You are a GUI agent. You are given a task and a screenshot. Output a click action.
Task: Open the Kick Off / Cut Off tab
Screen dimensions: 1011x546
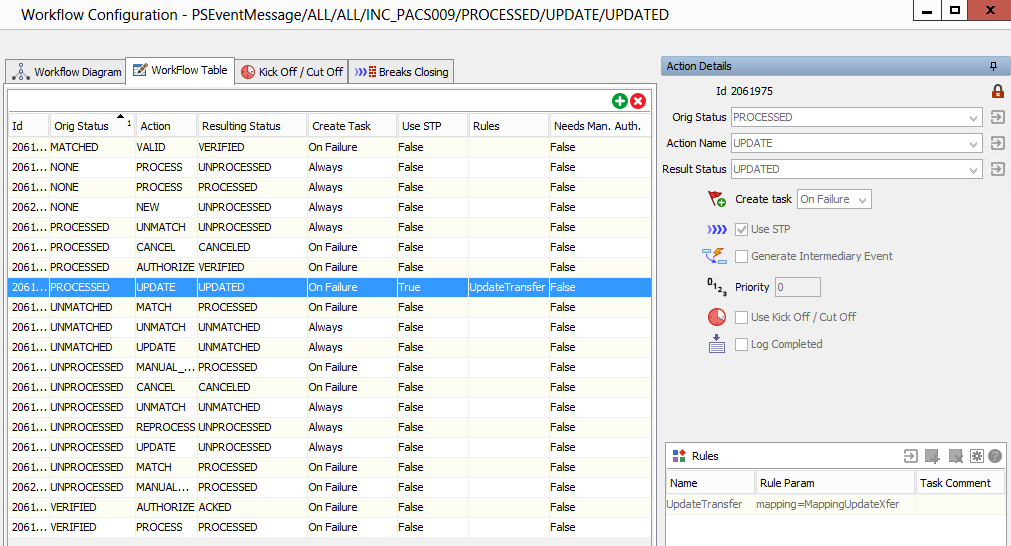point(291,72)
